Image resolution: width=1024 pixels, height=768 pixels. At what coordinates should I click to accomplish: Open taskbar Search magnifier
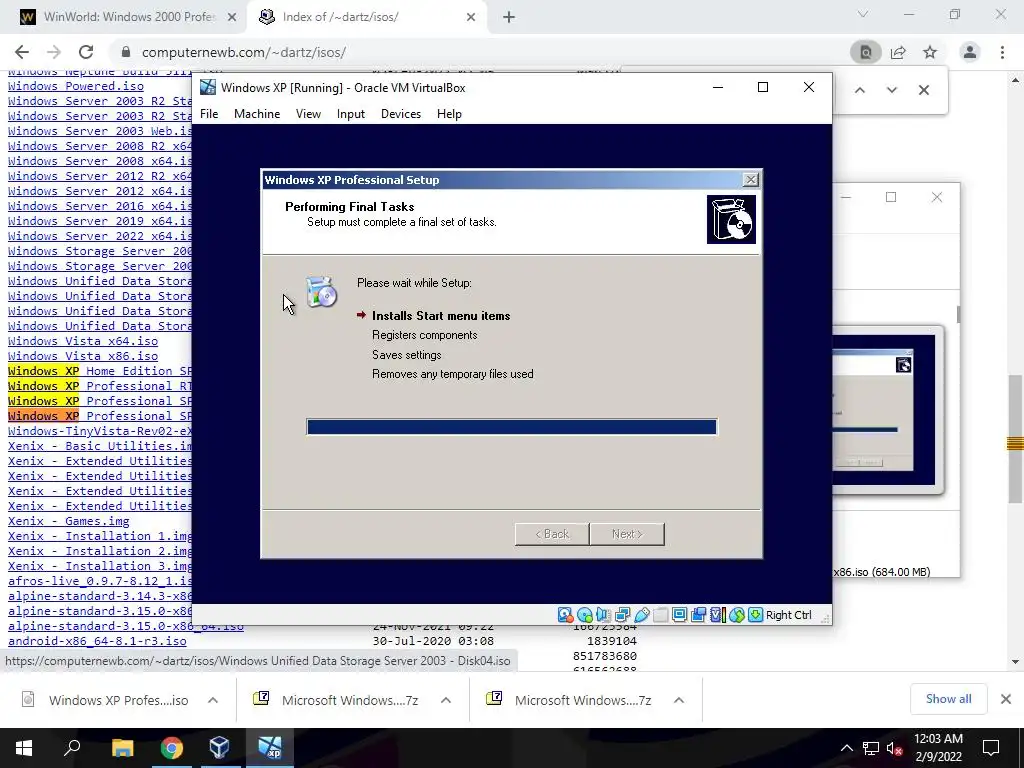72,748
